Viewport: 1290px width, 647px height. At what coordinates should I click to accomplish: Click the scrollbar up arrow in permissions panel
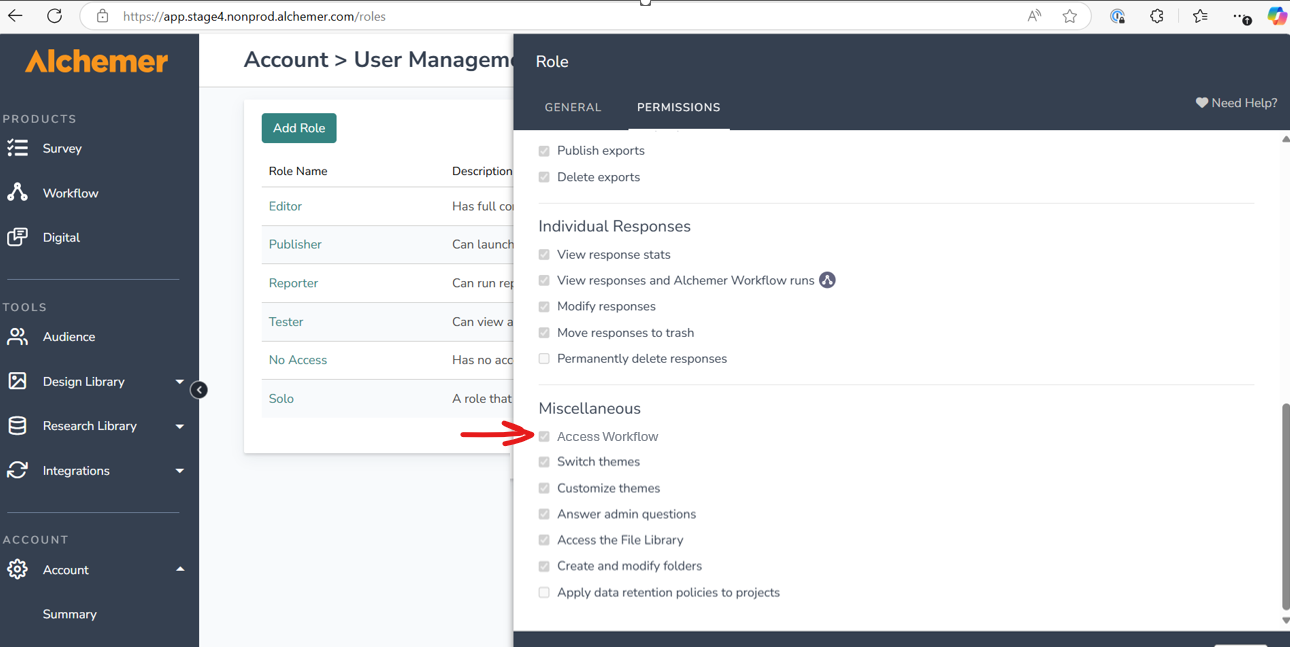click(x=1285, y=139)
